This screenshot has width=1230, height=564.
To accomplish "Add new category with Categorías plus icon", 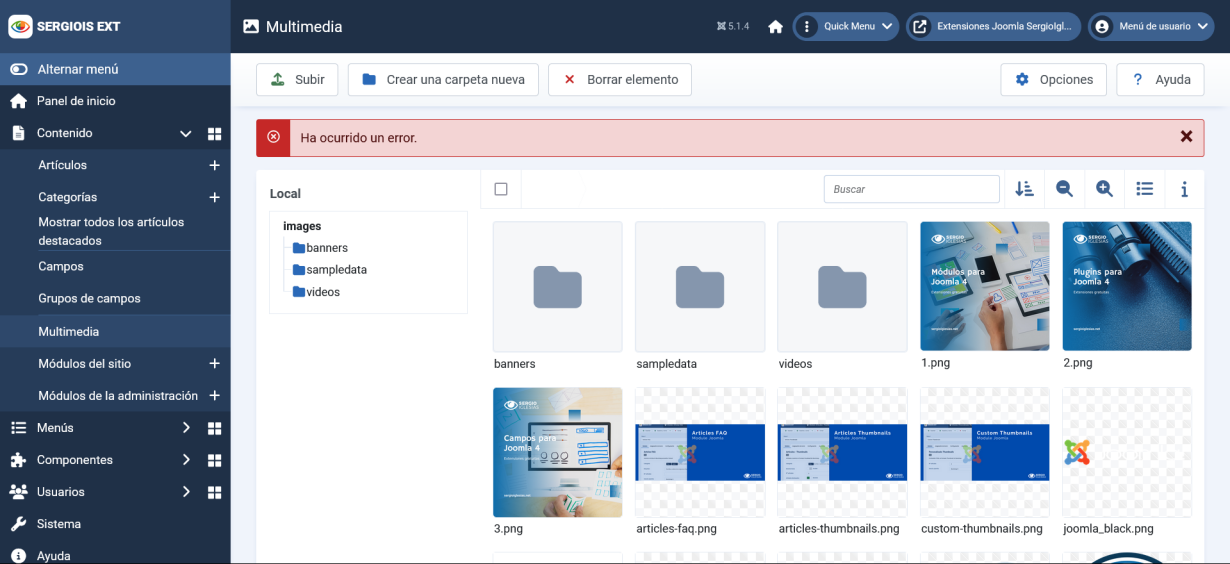I will coord(214,197).
